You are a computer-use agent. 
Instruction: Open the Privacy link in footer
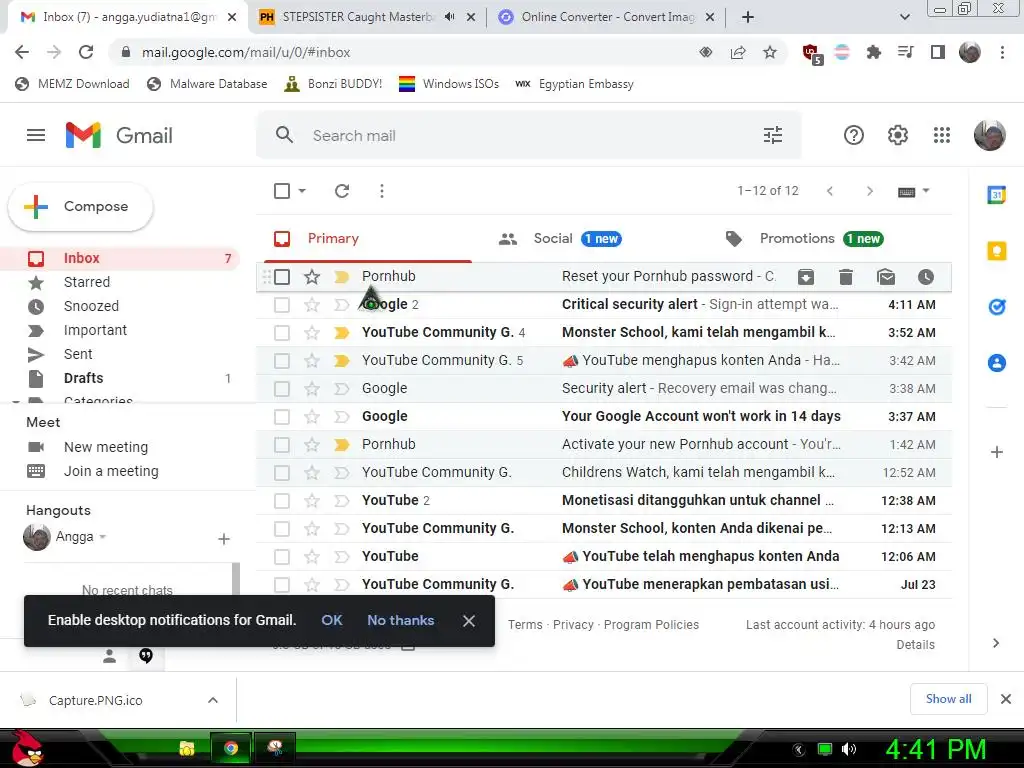click(x=573, y=624)
